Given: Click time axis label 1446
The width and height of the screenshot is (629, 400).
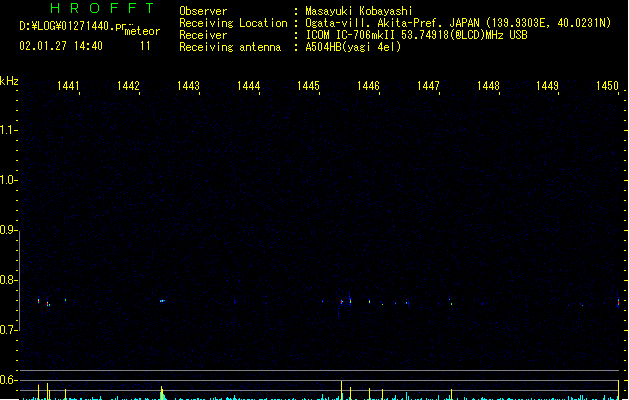Looking at the screenshot, I should pos(368,86).
